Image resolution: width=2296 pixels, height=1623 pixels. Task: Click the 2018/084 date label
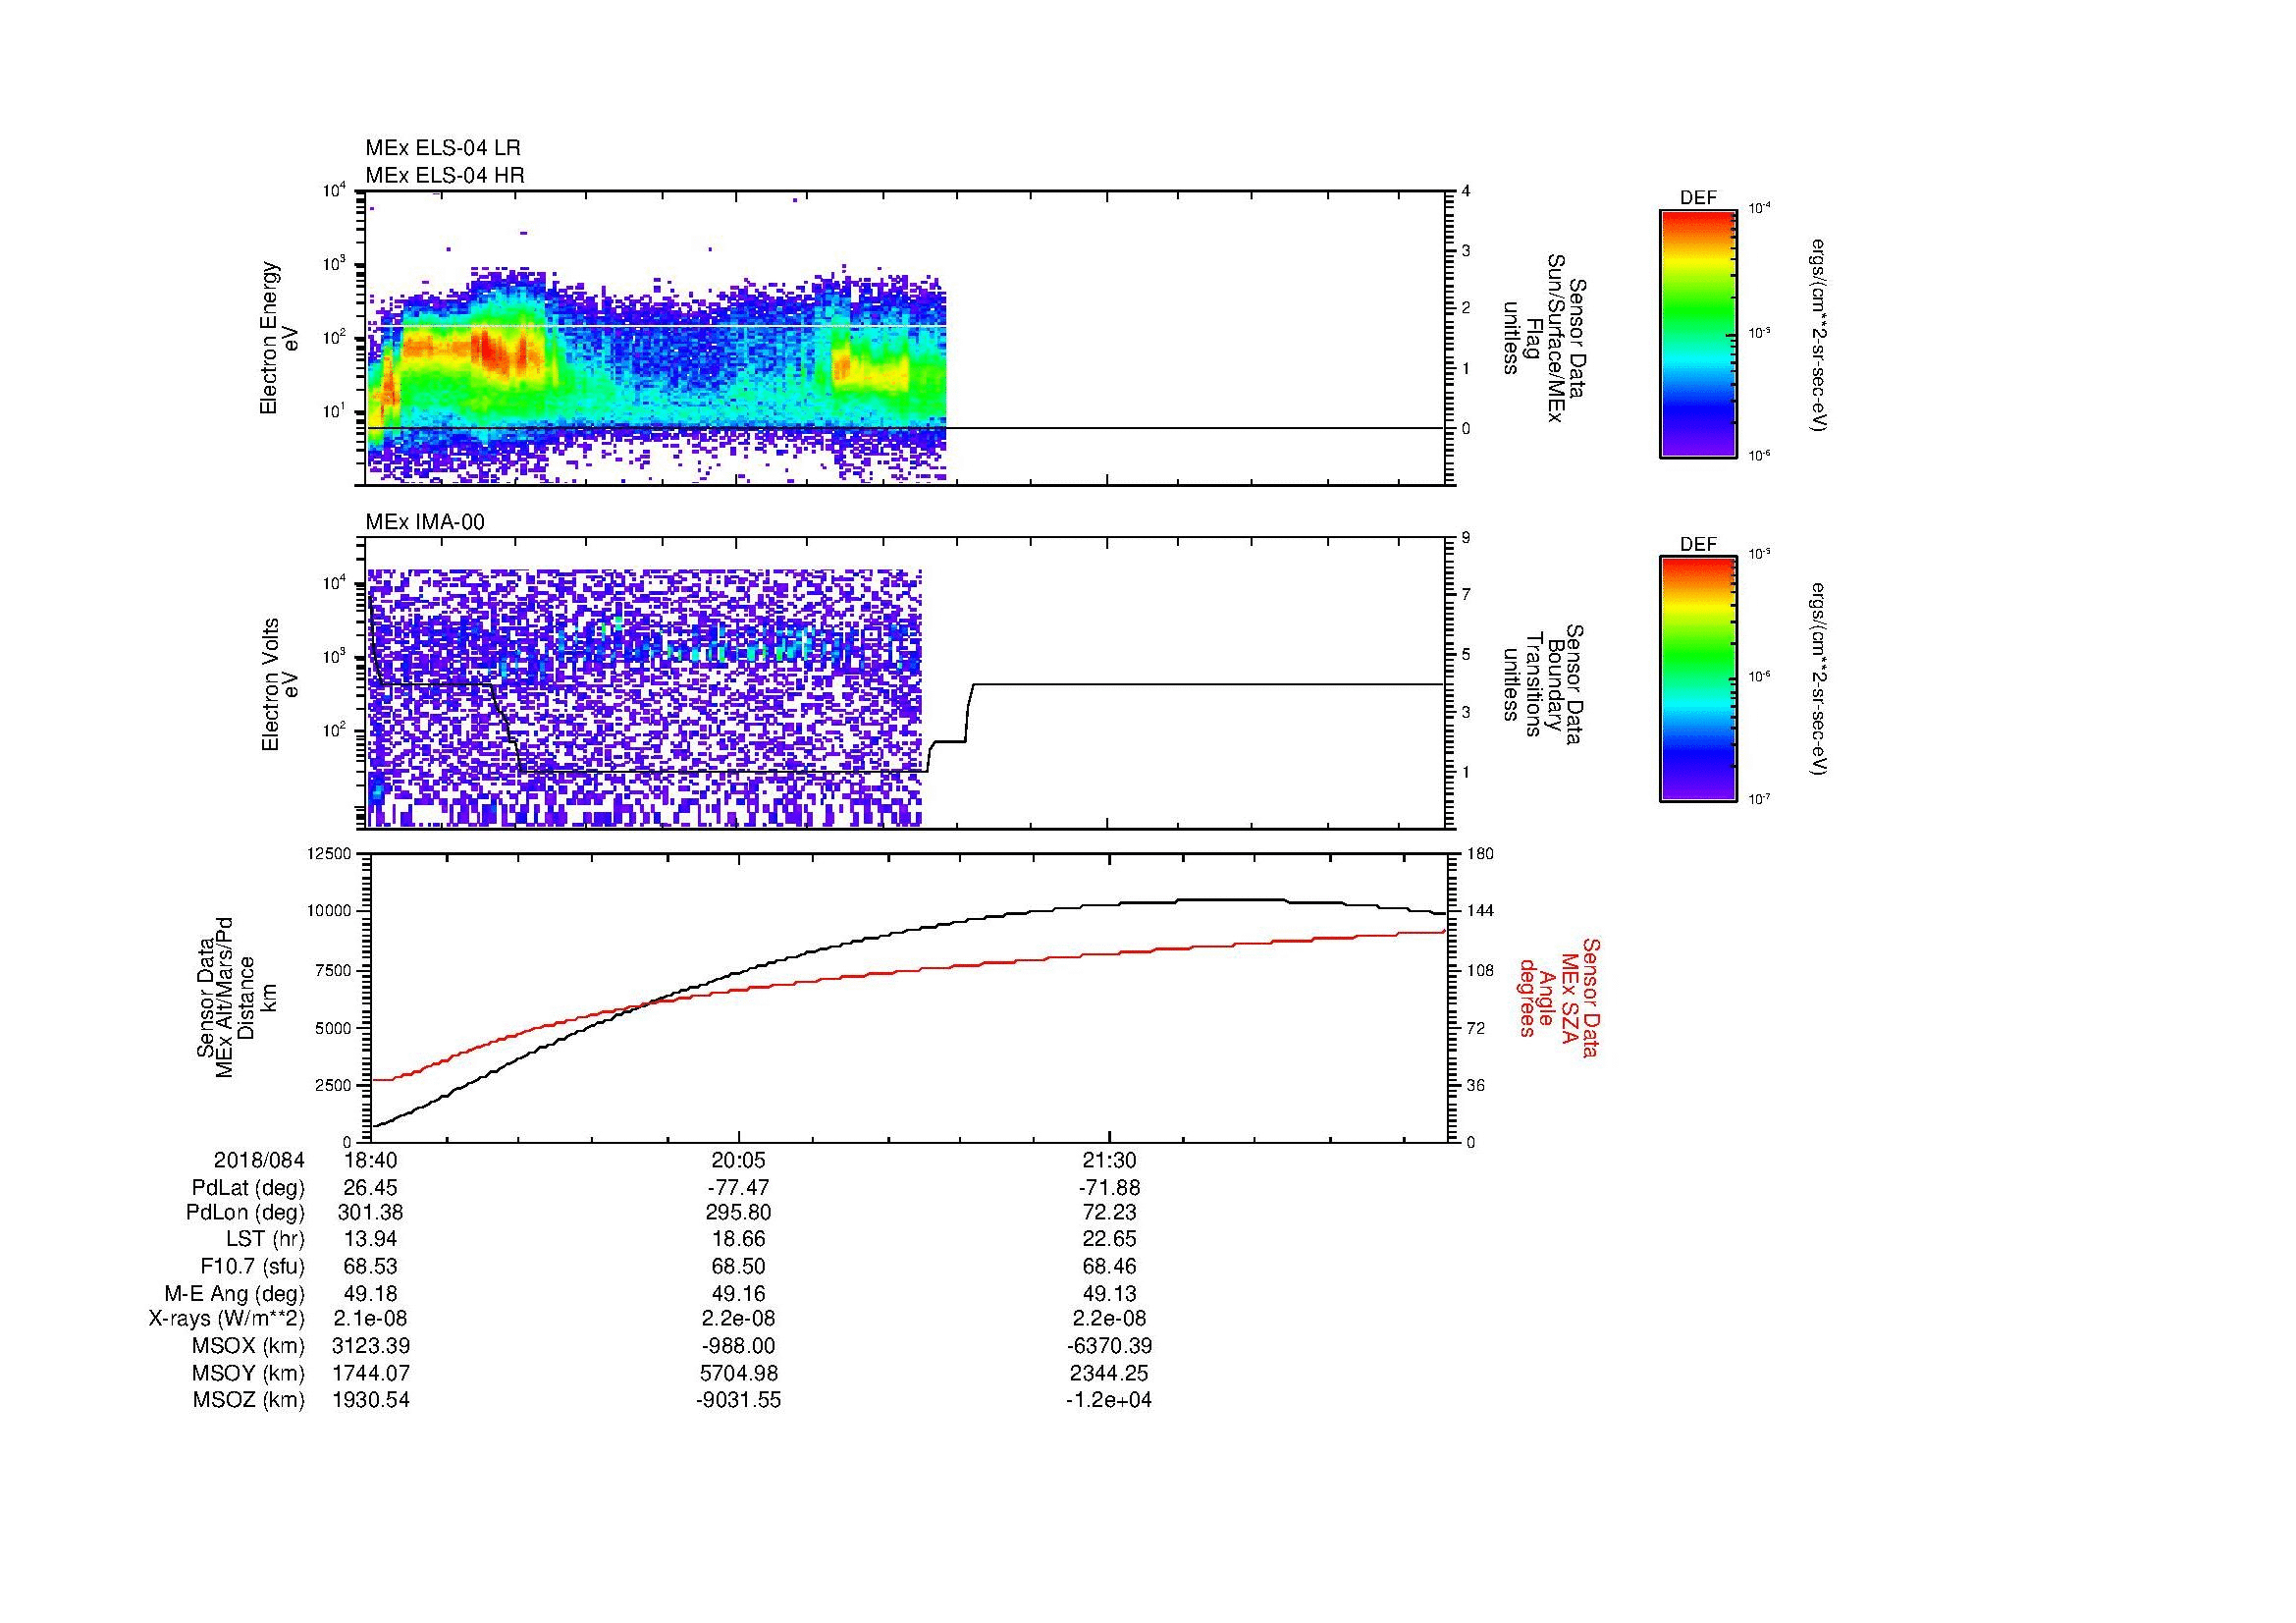259,1160
